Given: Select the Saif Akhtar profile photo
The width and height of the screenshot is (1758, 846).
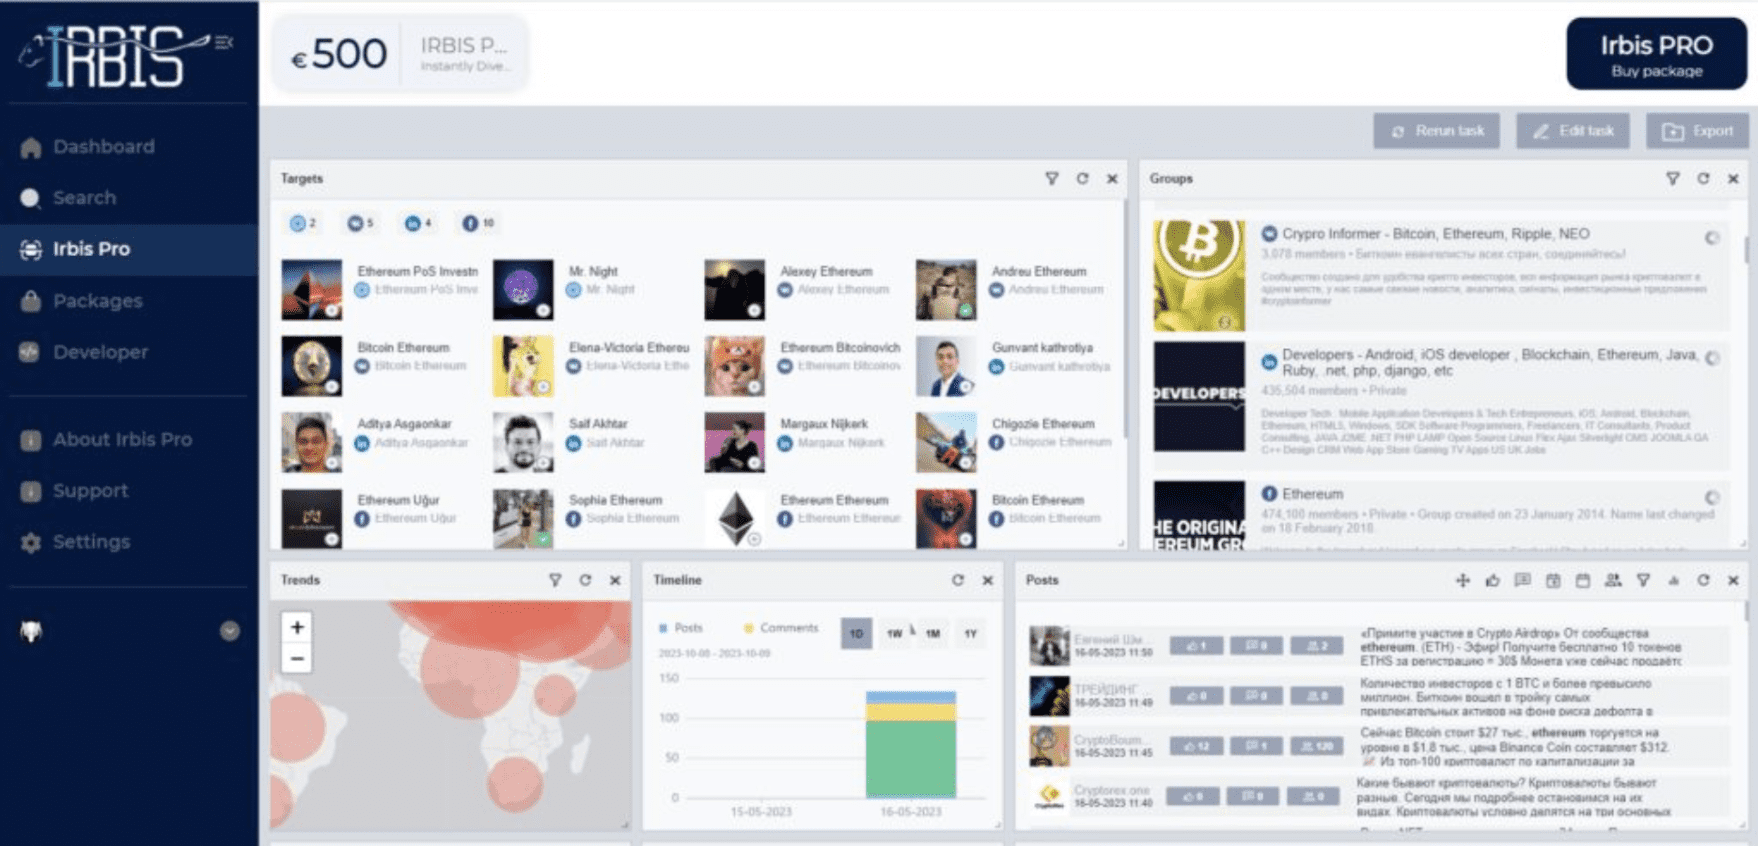Looking at the screenshot, I should [523, 442].
